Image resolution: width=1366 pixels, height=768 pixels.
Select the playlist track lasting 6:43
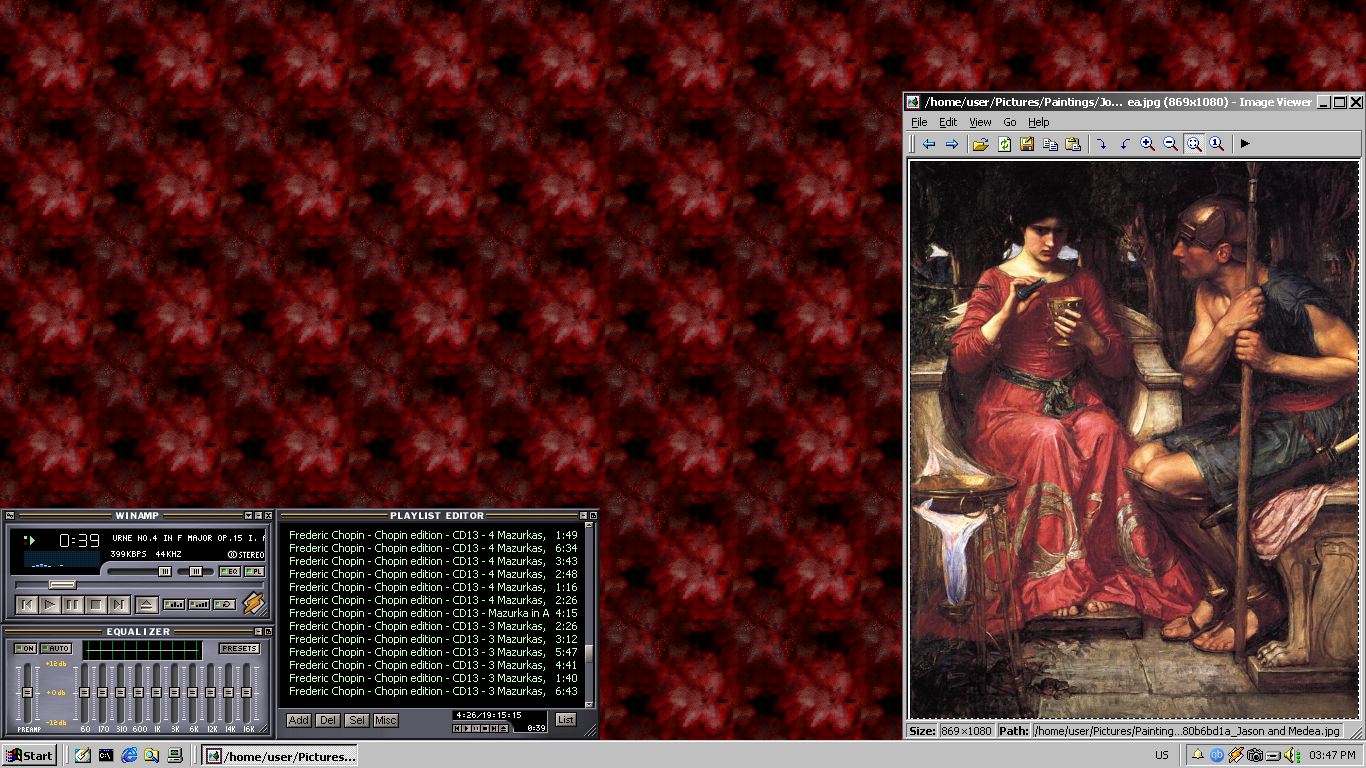433,691
